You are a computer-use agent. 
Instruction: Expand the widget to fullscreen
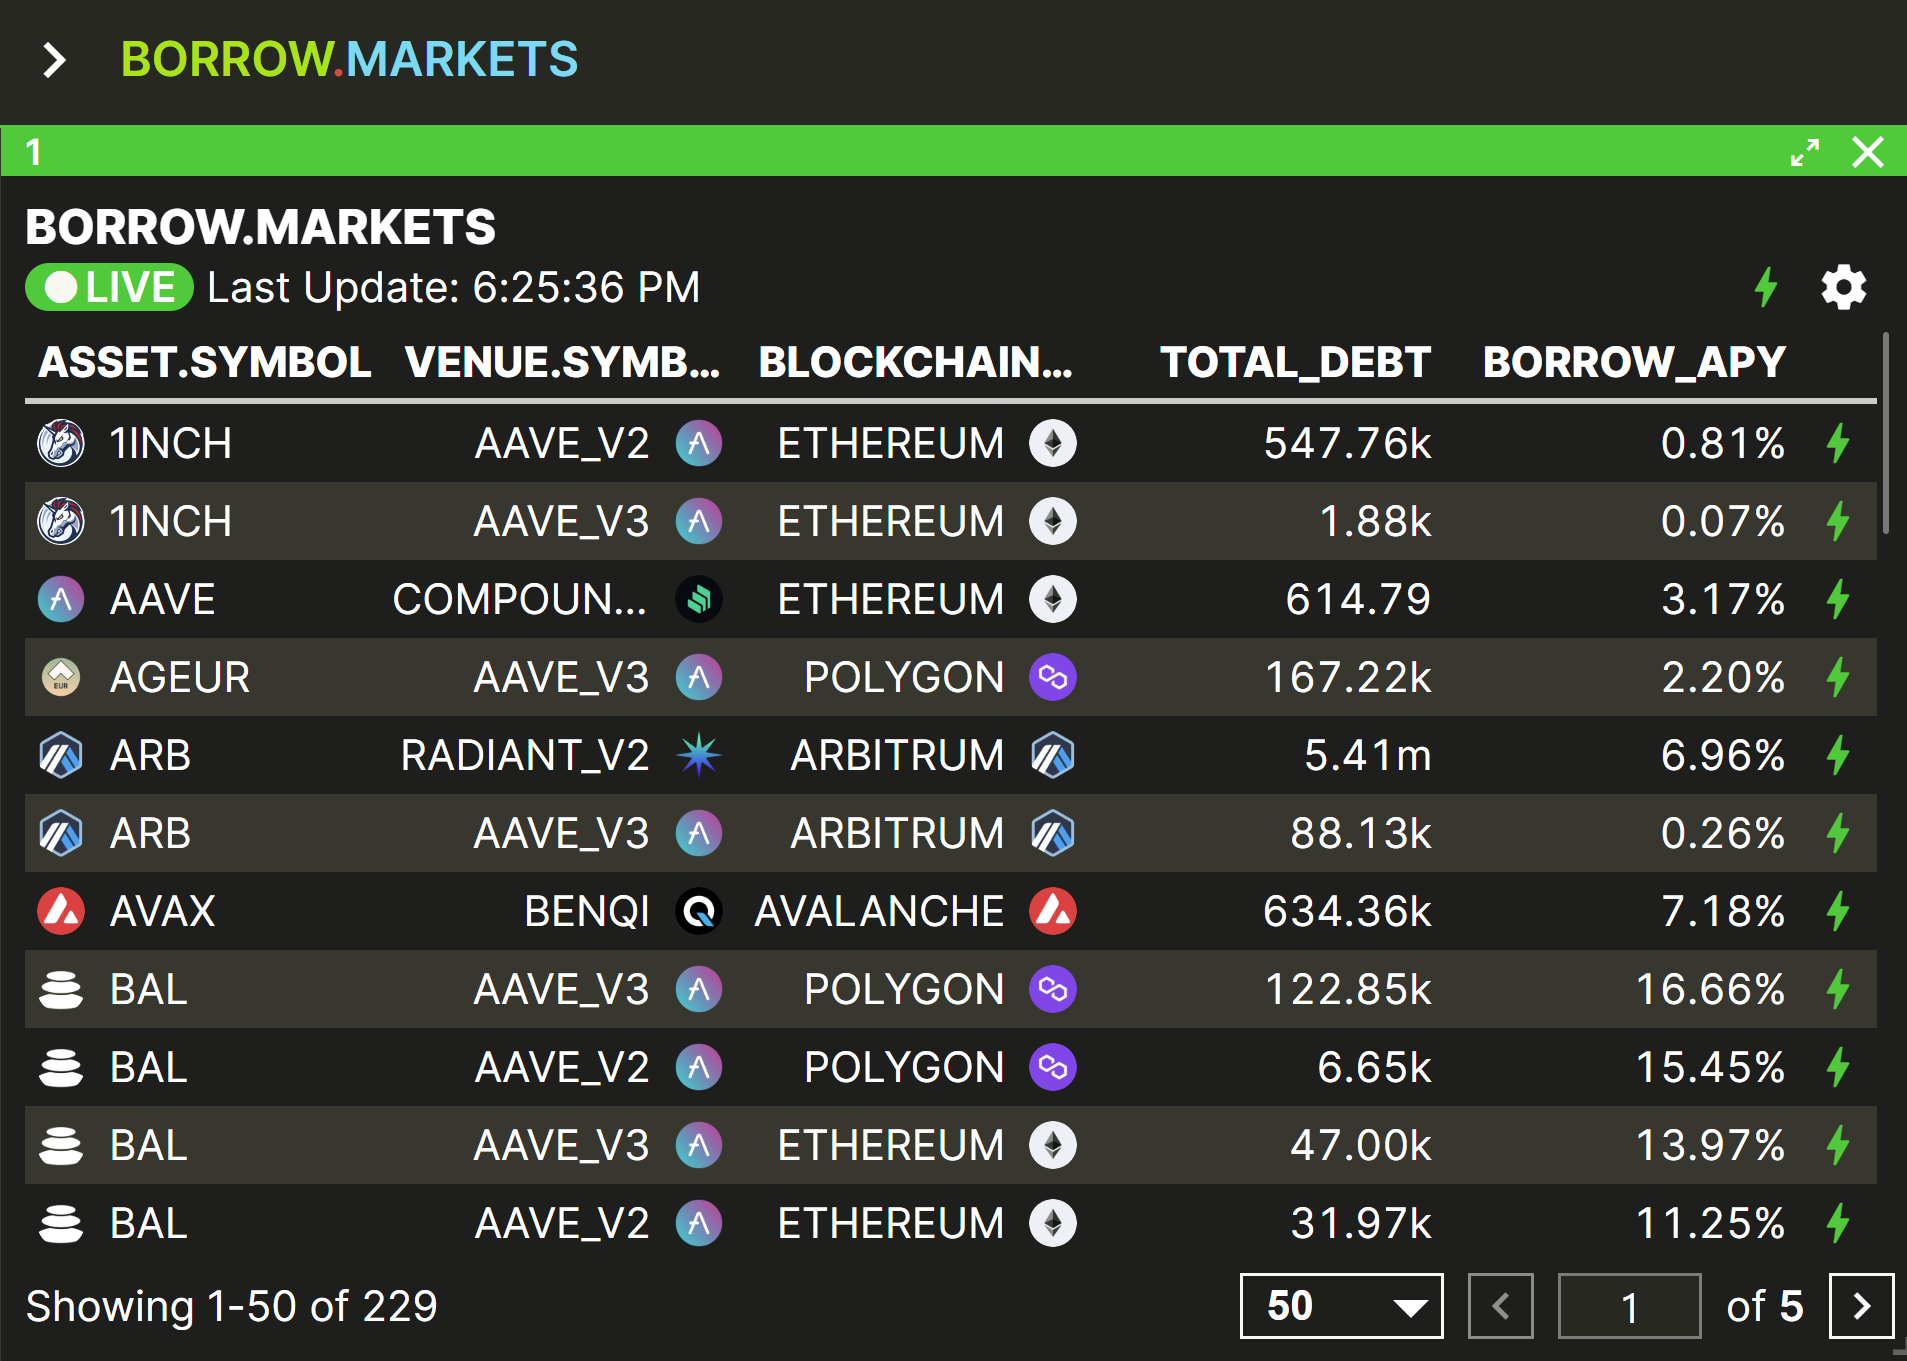(1804, 152)
